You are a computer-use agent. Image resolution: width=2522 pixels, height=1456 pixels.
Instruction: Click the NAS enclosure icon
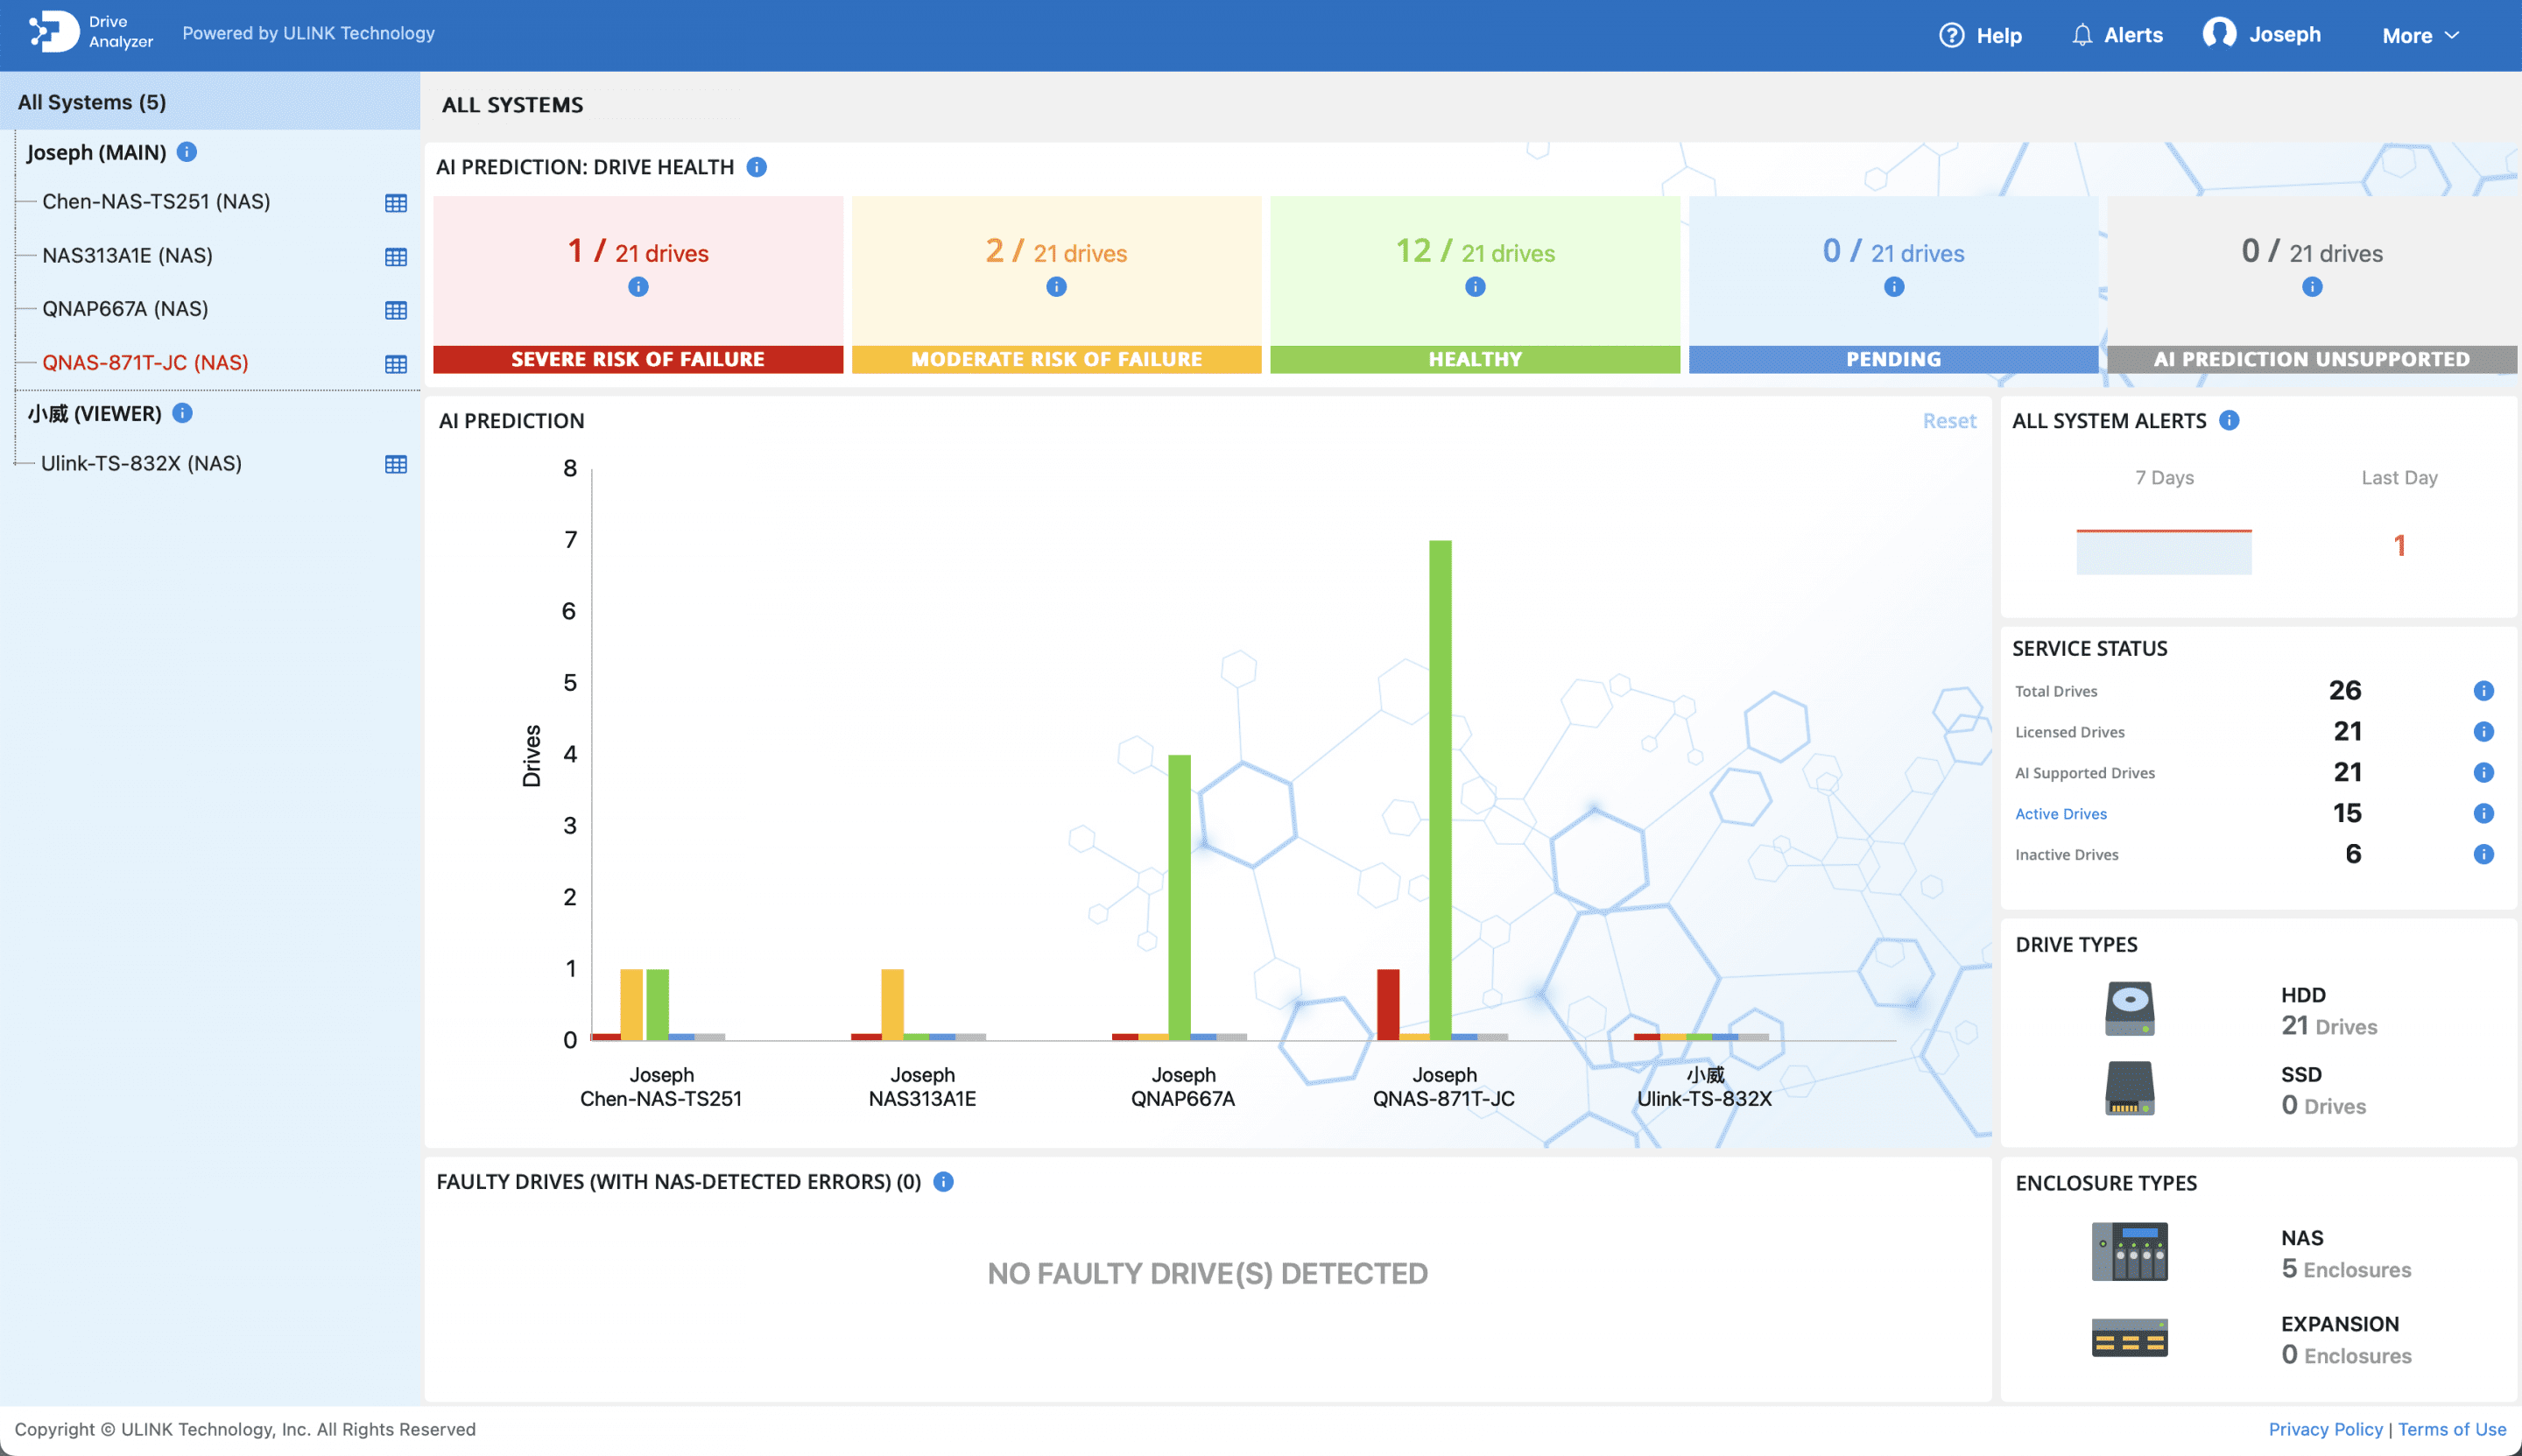click(2130, 1251)
